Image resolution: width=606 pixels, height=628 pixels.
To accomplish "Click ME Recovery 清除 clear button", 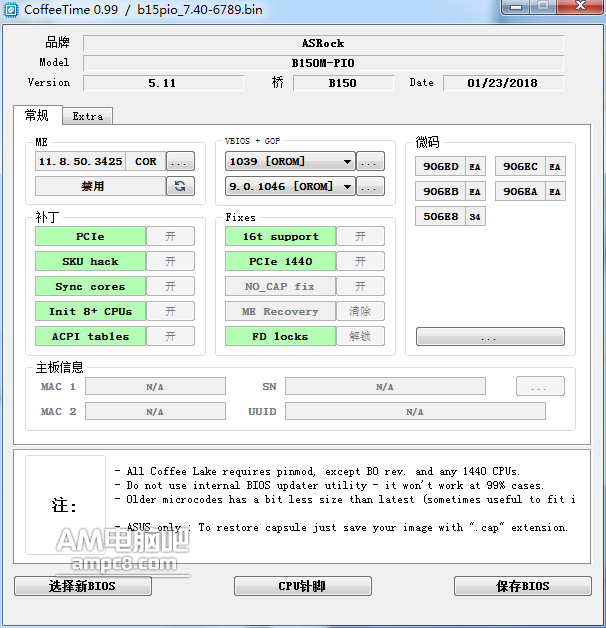I will (x=360, y=311).
